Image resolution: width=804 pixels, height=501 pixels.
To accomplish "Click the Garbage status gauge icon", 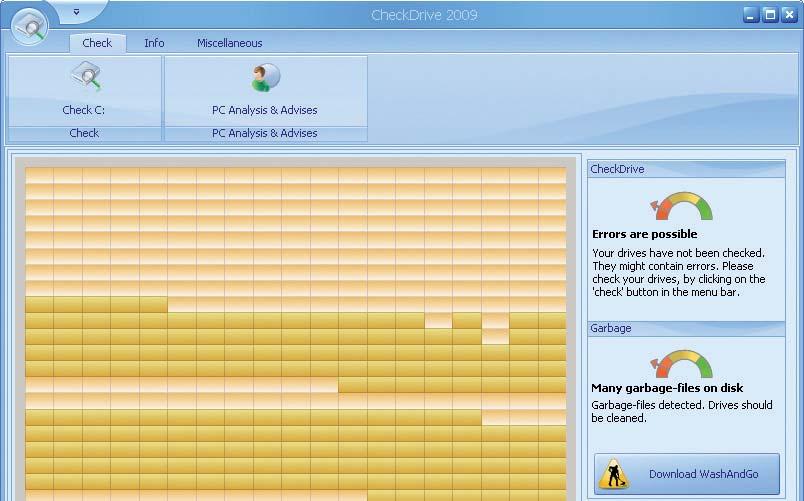I will (681, 364).
